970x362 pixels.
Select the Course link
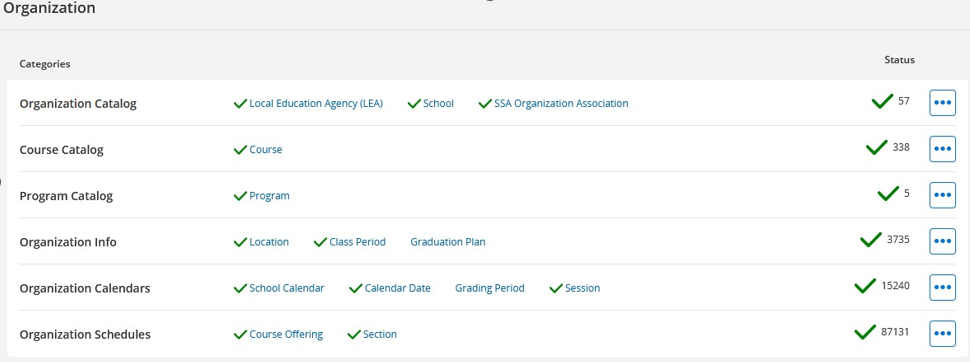click(265, 150)
